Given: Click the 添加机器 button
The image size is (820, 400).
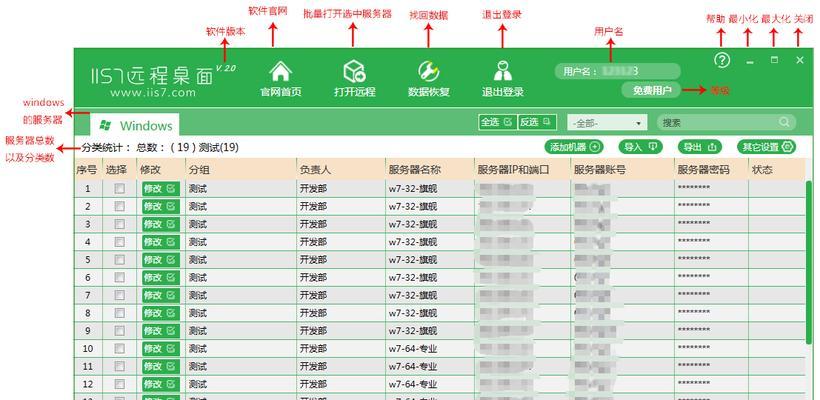Looking at the screenshot, I should click(x=574, y=147).
